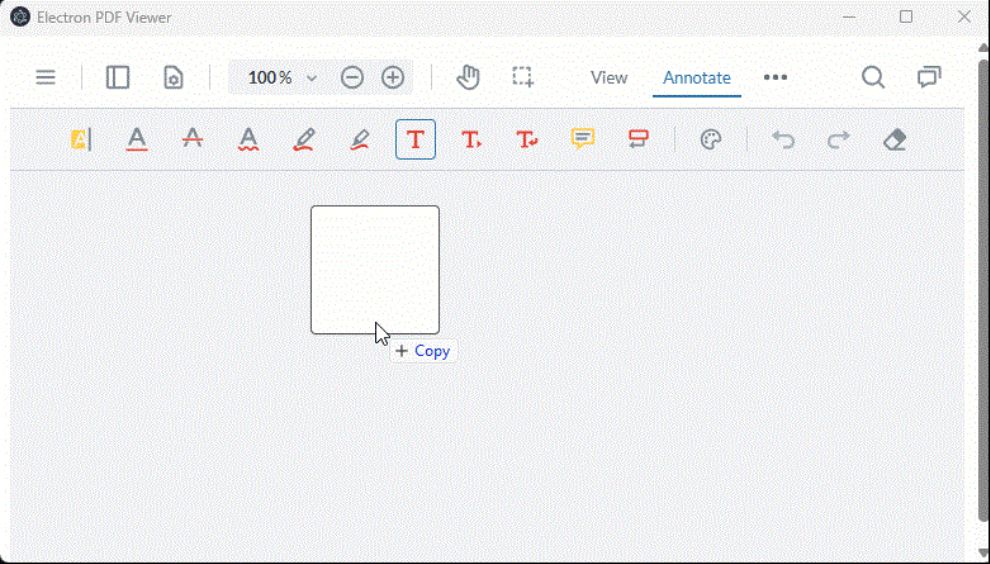Minimize the Electron PDF Viewer window

(849, 17)
